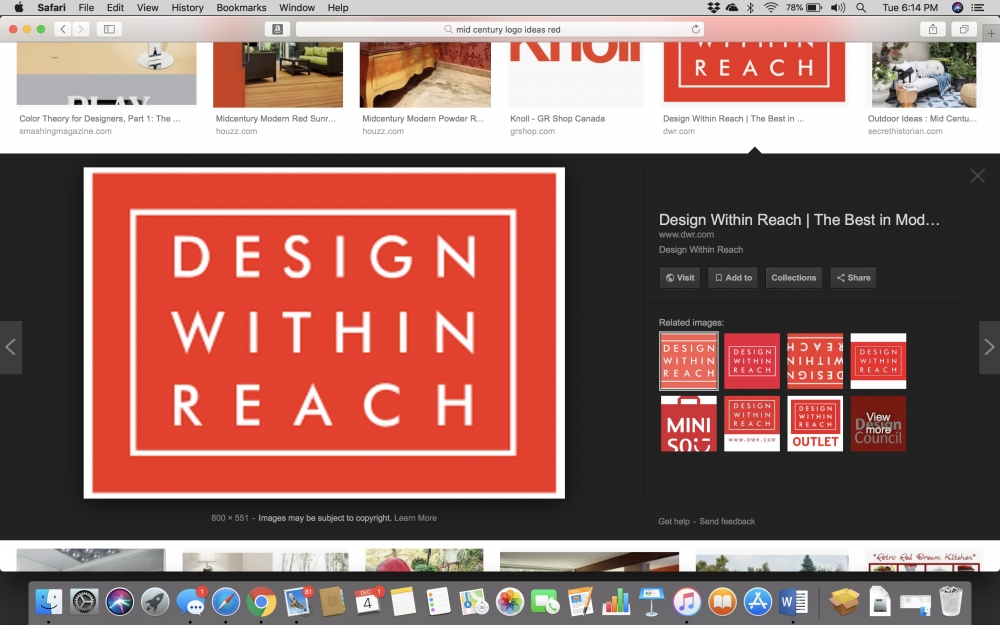Open Collections button

pos(793,278)
